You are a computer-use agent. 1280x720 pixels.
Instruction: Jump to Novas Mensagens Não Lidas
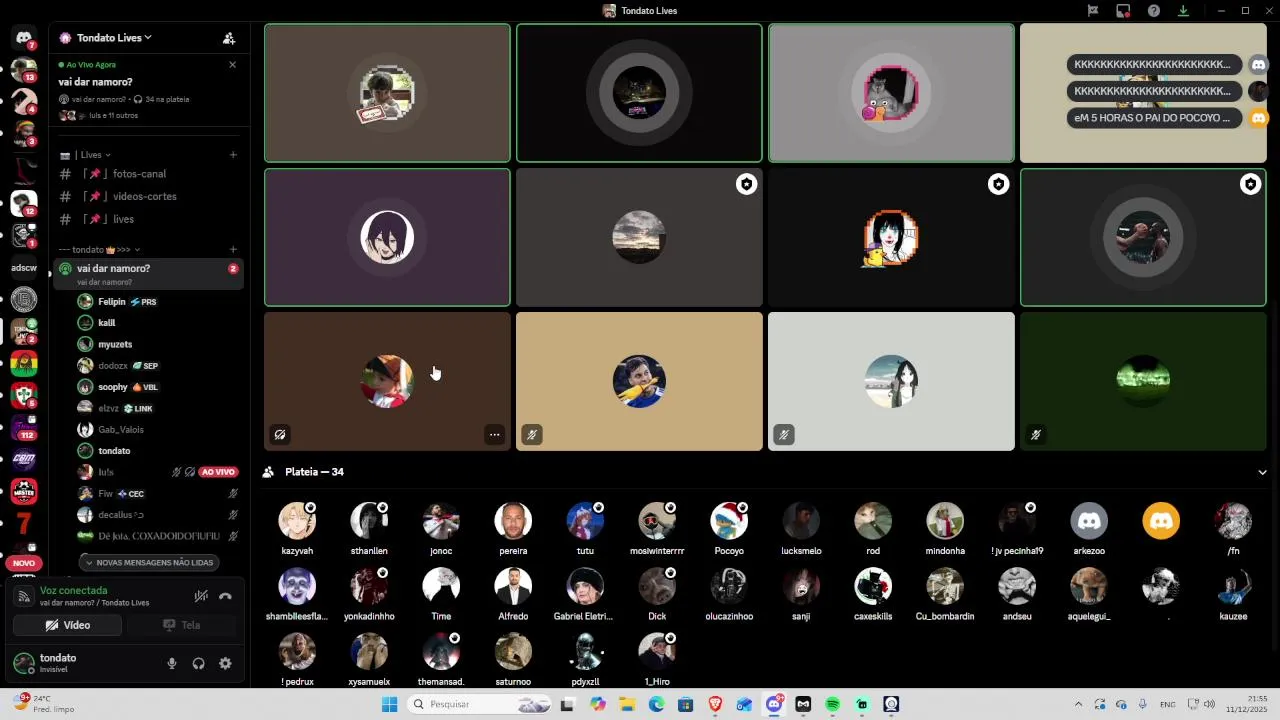tap(148, 563)
